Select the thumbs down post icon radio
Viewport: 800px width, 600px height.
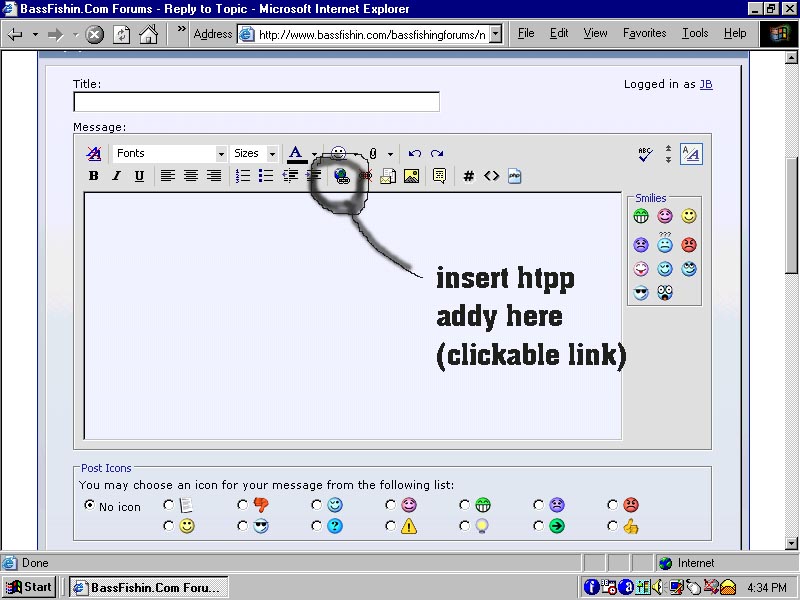click(242, 505)
